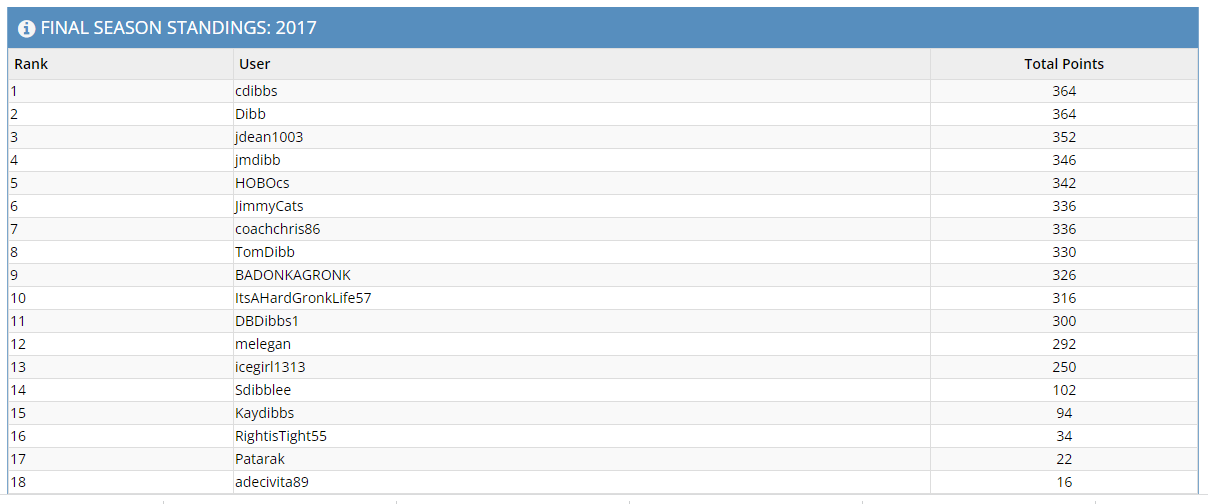The width and height of the screenshot is (1208, 504).
Task: Click icegirl1313 in the standings
Action: [270, 367]
